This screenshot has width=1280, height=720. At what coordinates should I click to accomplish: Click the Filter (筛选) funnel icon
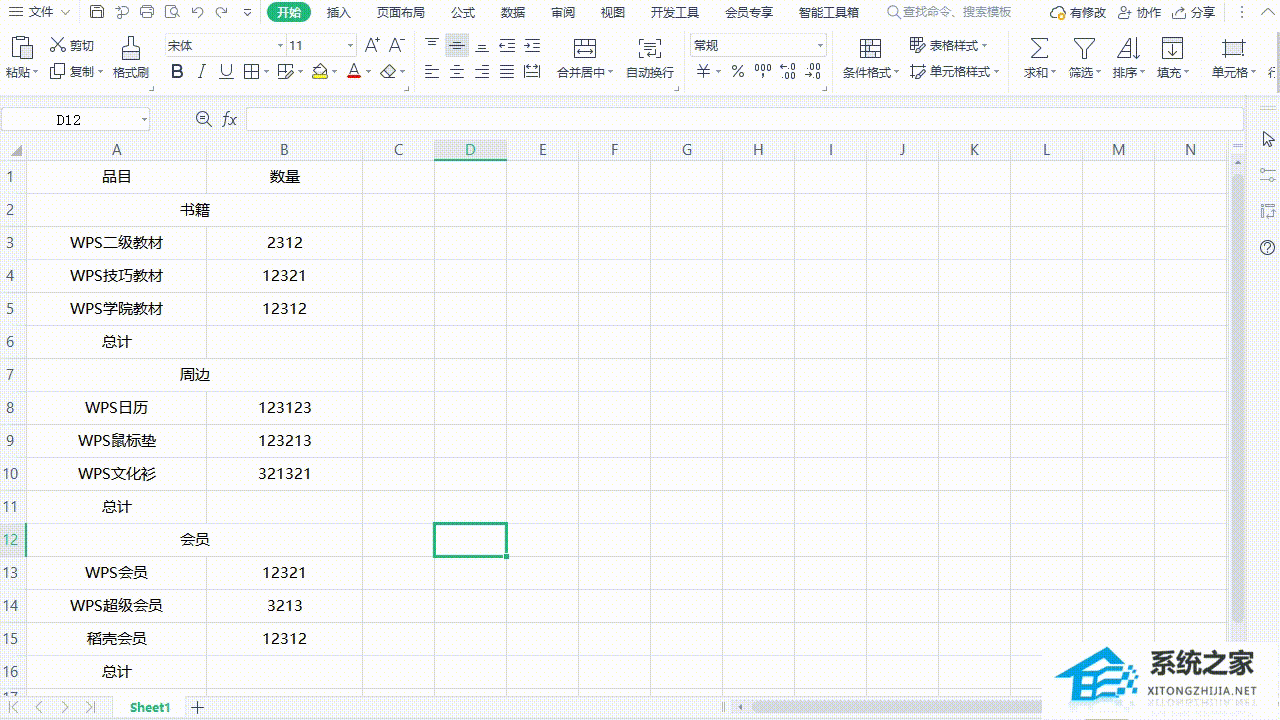click(x=1083, y=48)
